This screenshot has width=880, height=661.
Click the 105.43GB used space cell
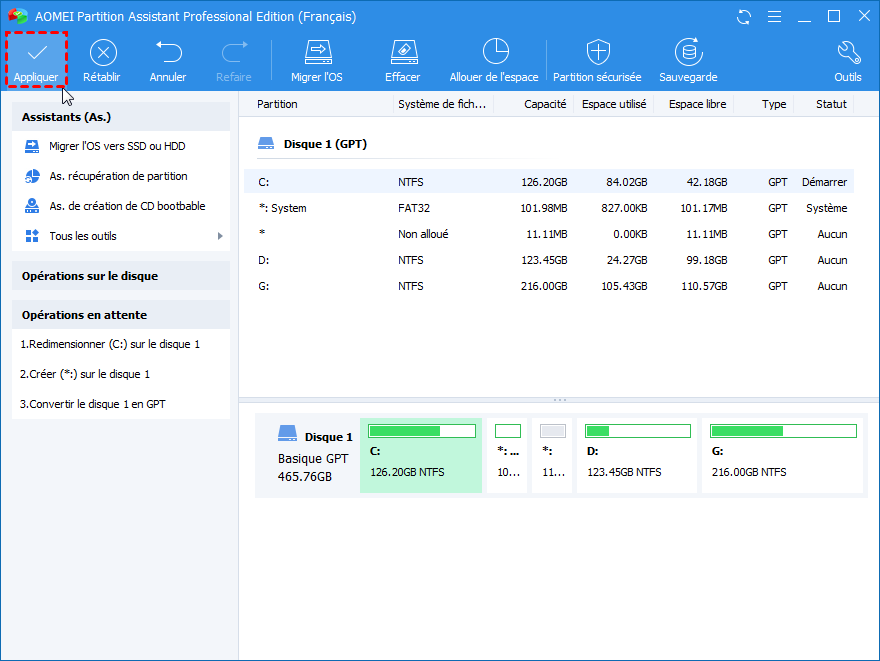pos(624,287)
